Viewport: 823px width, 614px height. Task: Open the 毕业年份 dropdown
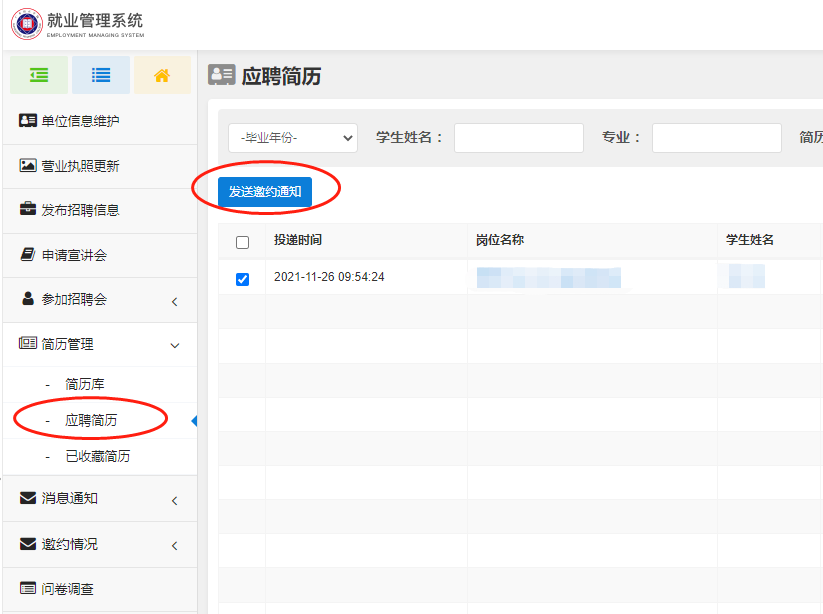pyautogui.click(x=292, y=138)
